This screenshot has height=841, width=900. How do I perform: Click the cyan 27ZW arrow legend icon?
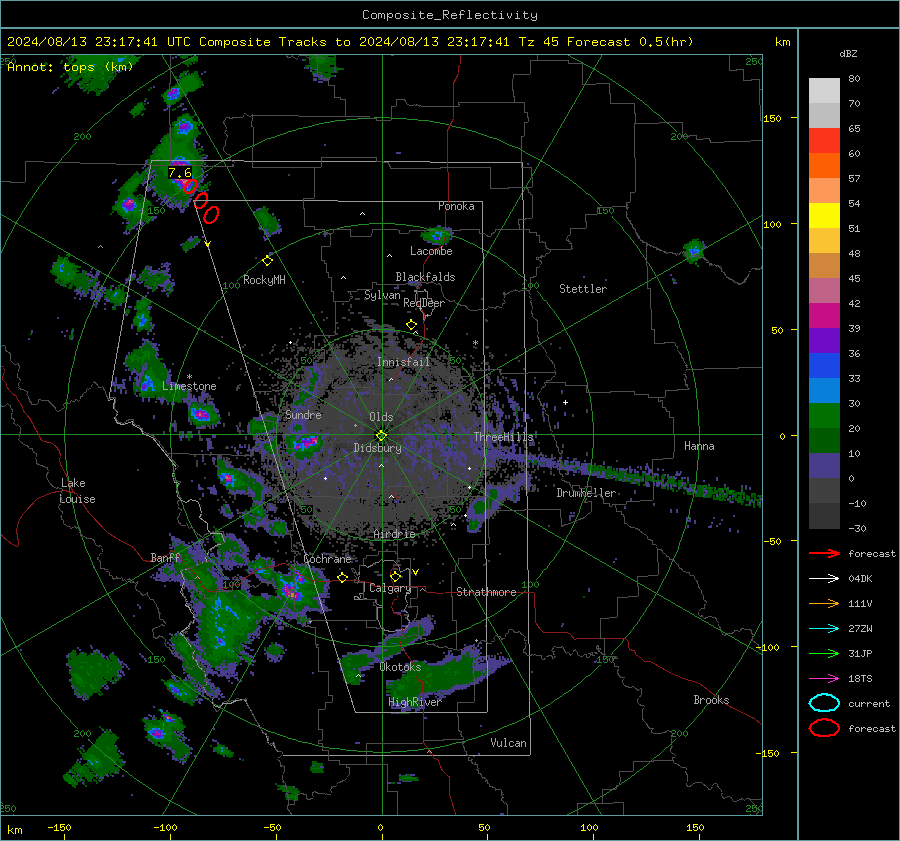pos(824,629)
